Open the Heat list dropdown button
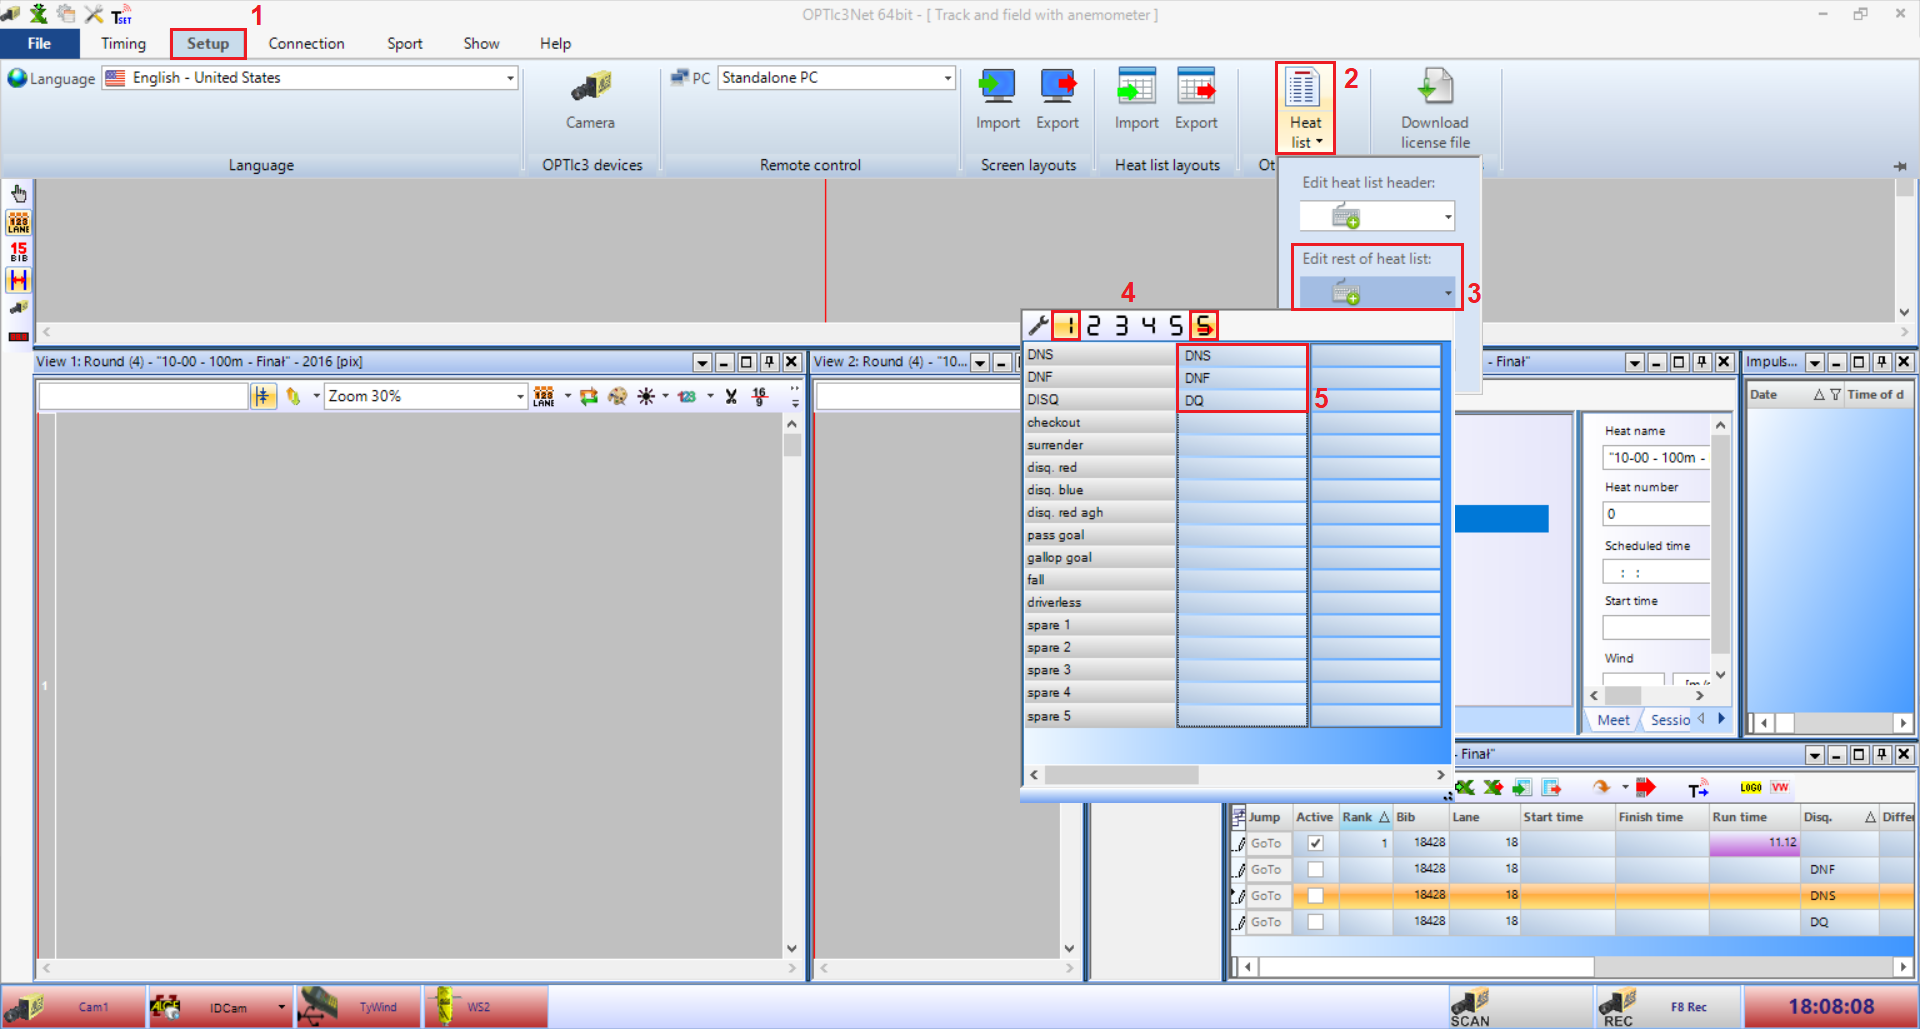1920x1029 pixels. point(1305,108)
